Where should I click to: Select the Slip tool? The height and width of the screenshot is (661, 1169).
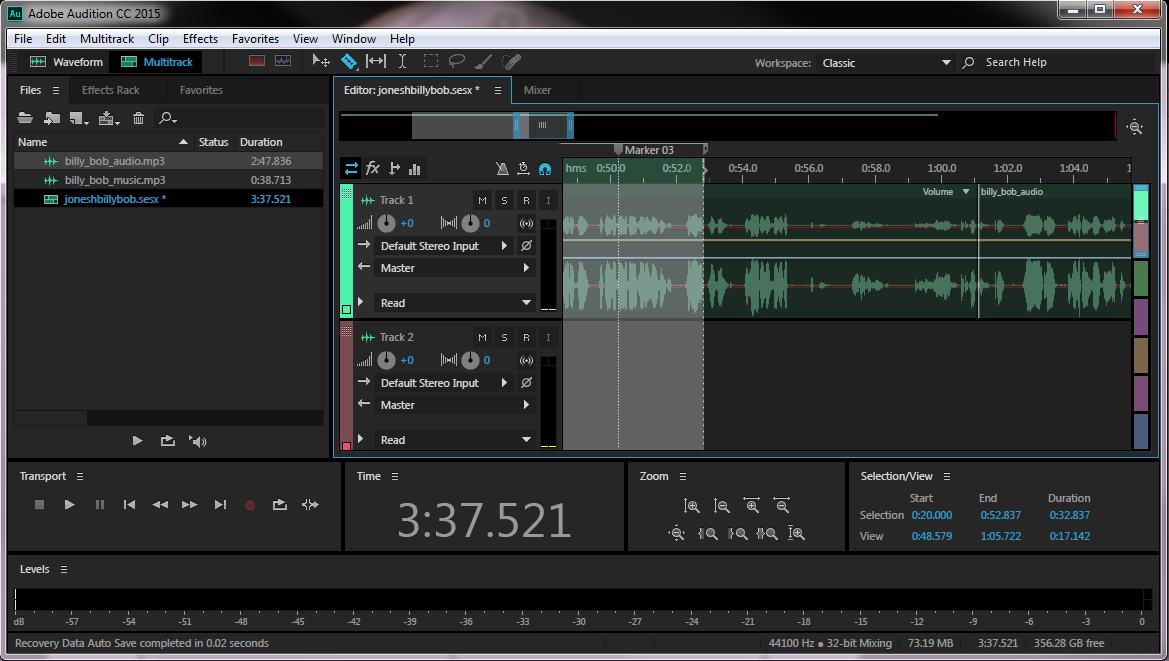point(376,61)
